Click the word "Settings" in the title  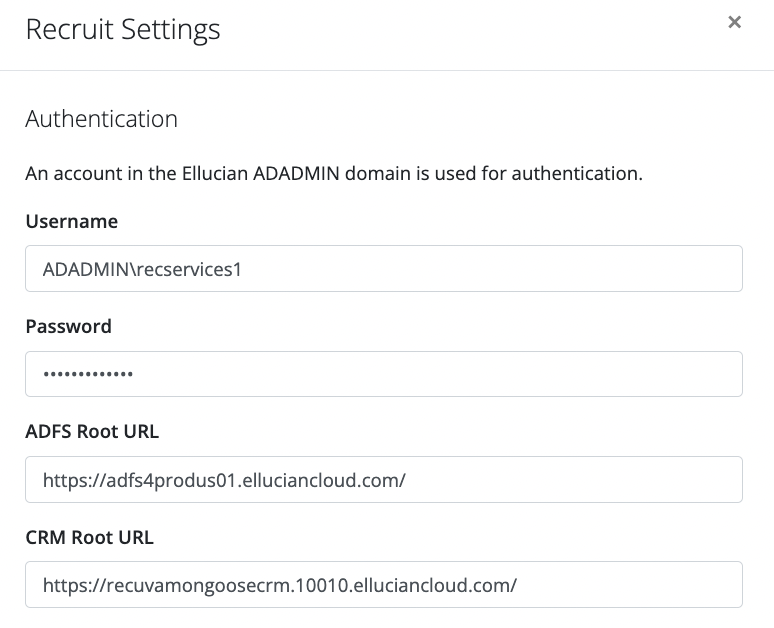(172, 30)
